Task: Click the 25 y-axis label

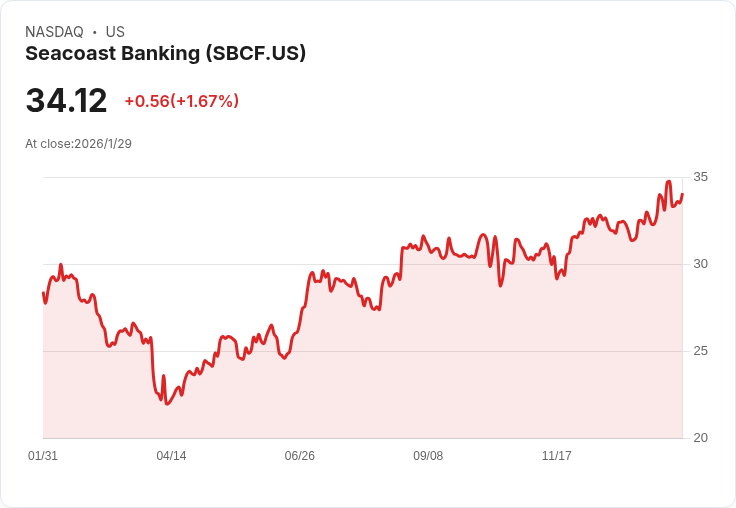Action: [701, 351]
